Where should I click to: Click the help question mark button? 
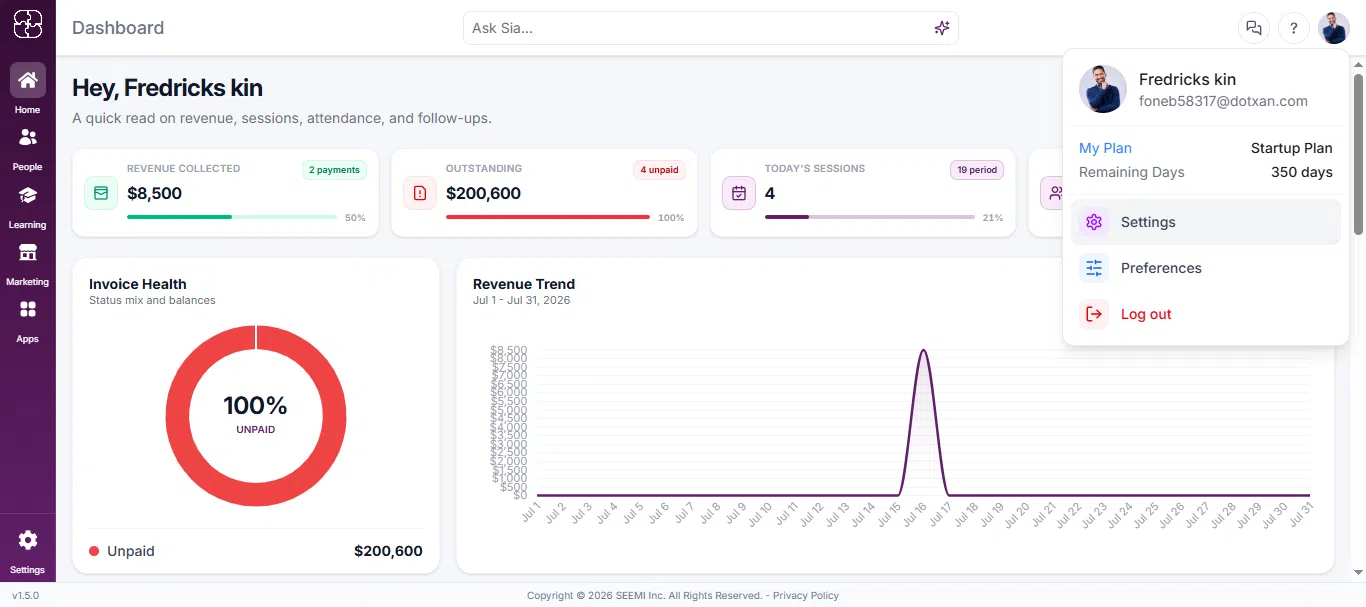click(1293, 28)
